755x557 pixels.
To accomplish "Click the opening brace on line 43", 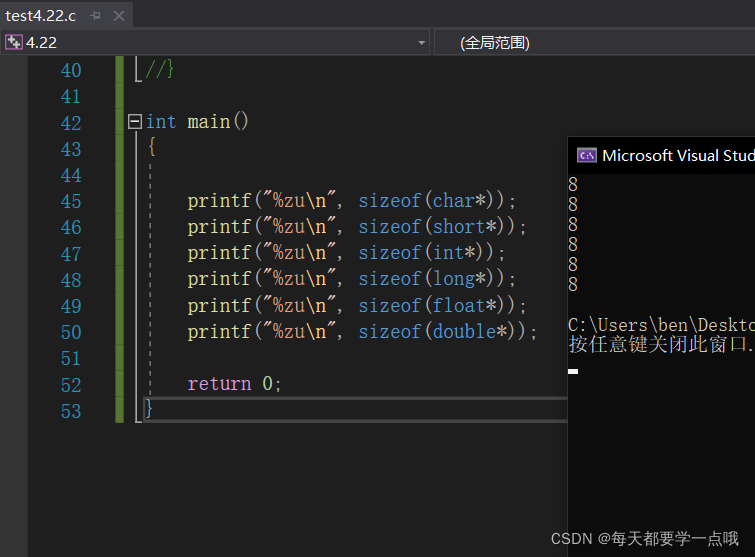I will click(x=152, y=146).
